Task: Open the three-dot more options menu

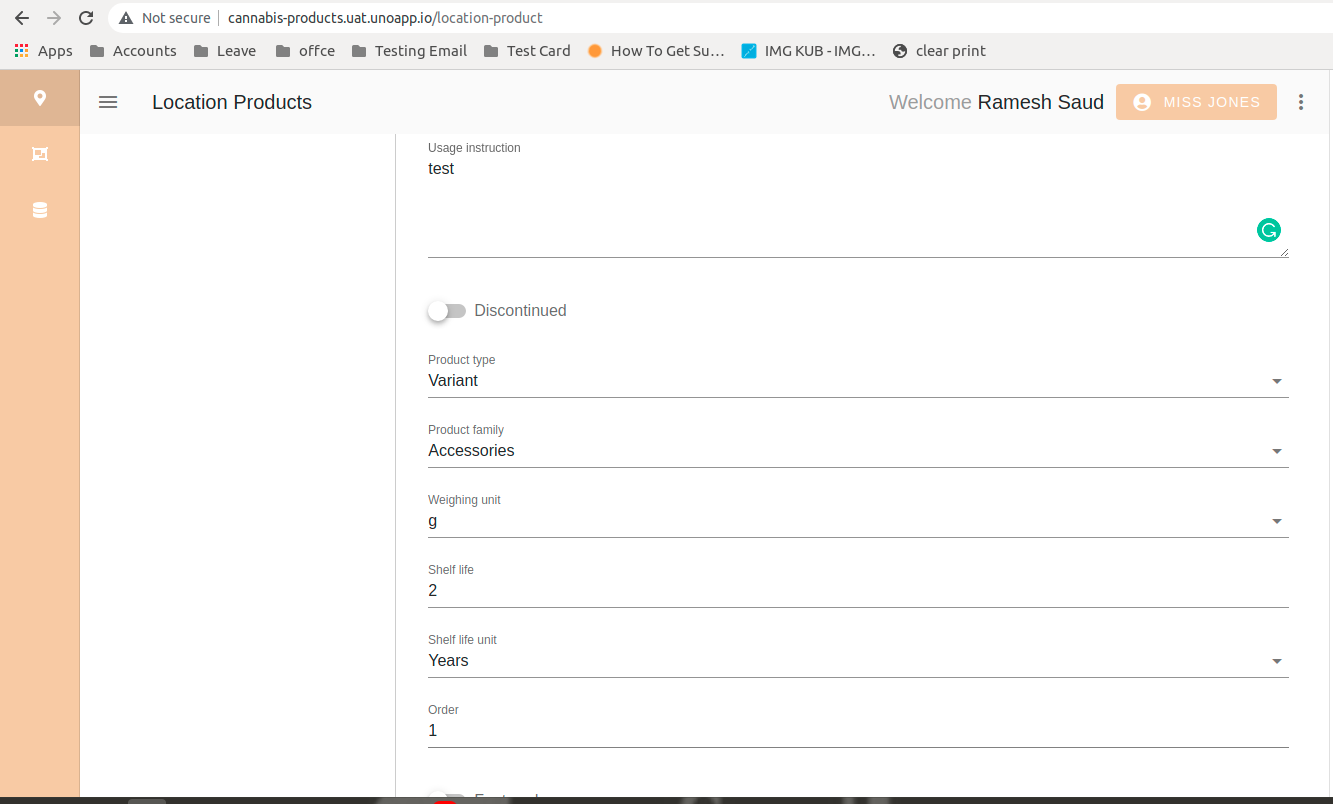Action: pos(1301,102)
